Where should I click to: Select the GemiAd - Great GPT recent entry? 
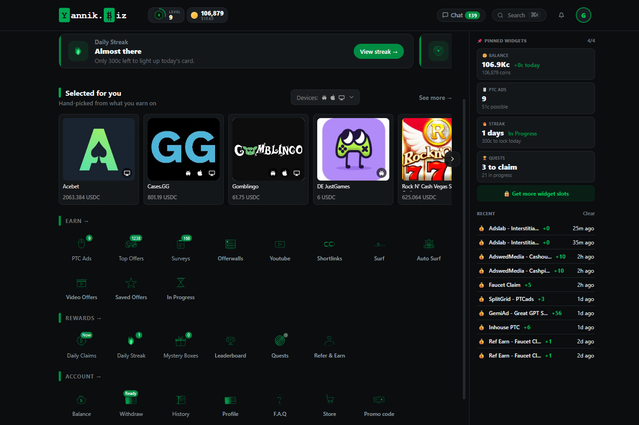click(536, 313)
